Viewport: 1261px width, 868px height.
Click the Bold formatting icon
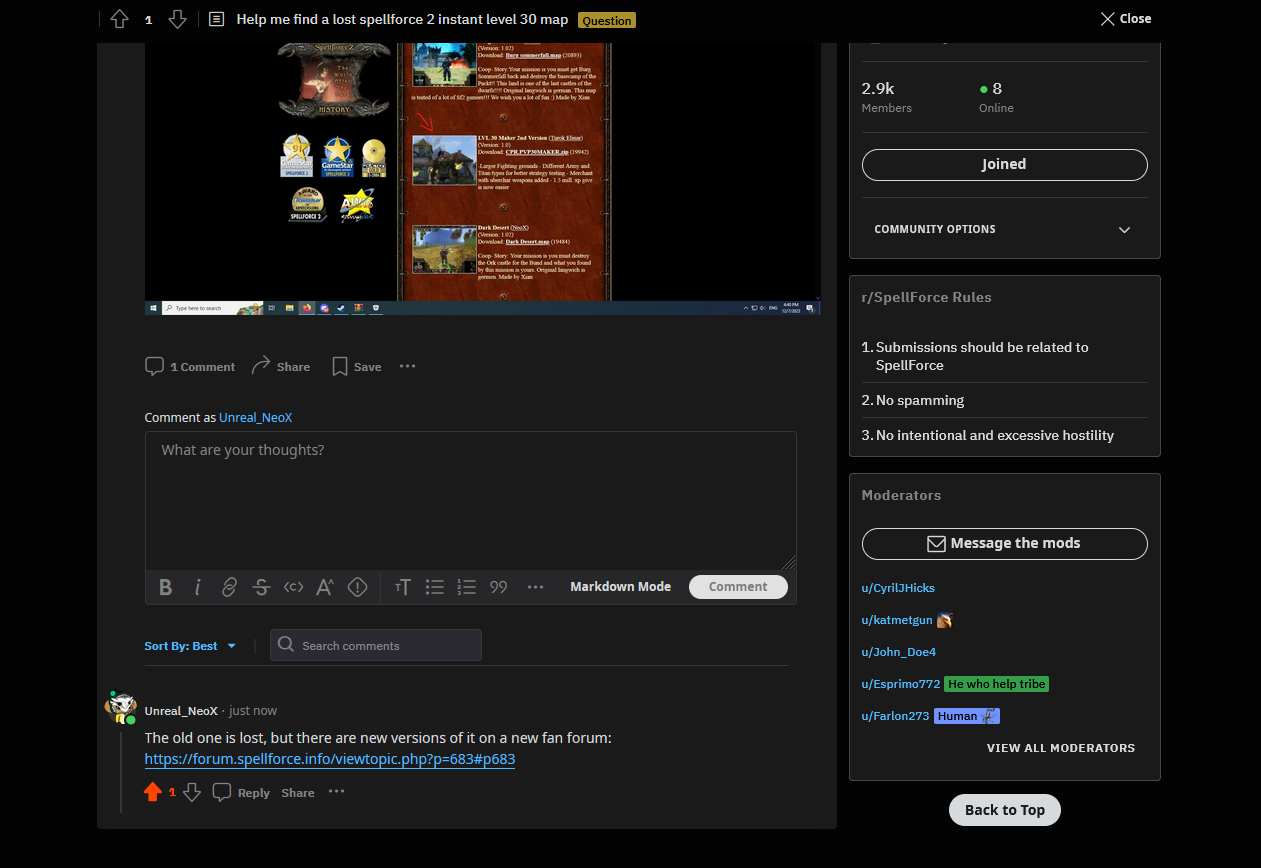[165, 587]
